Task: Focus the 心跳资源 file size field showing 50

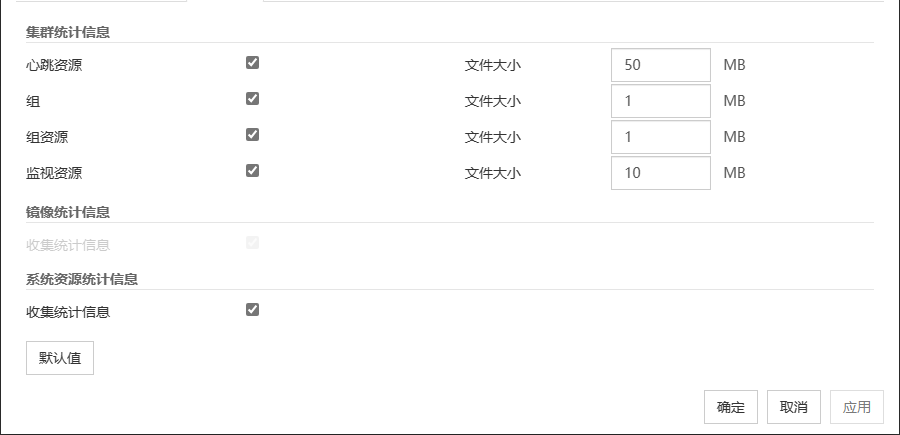Action: pos(660,65)
